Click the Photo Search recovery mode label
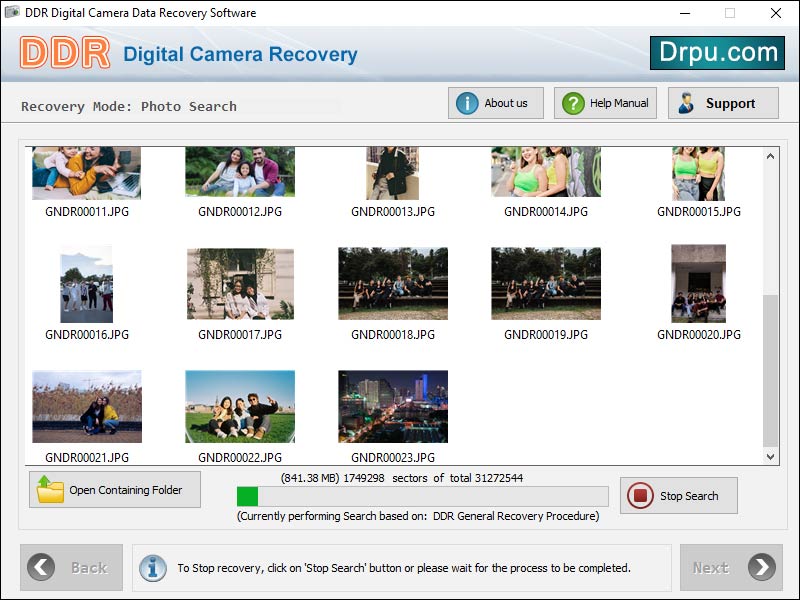800x600 pixels. click(188, 106)
